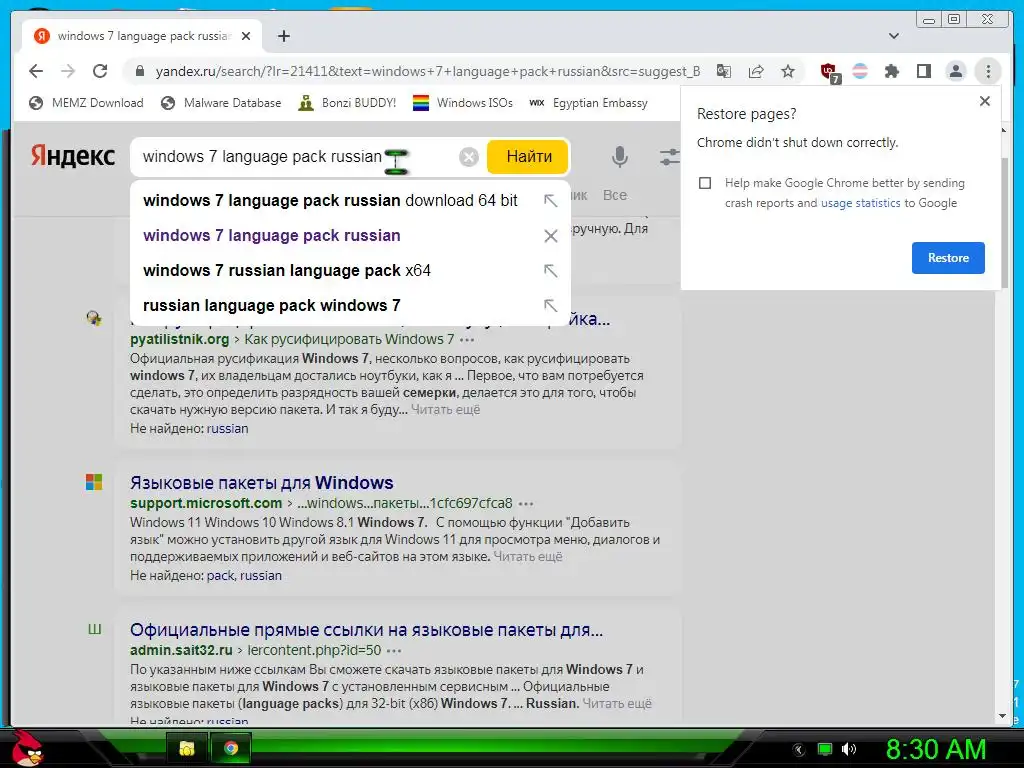Insert 'russian language pack windows 7' via arrow

click(x=551, y=306)
